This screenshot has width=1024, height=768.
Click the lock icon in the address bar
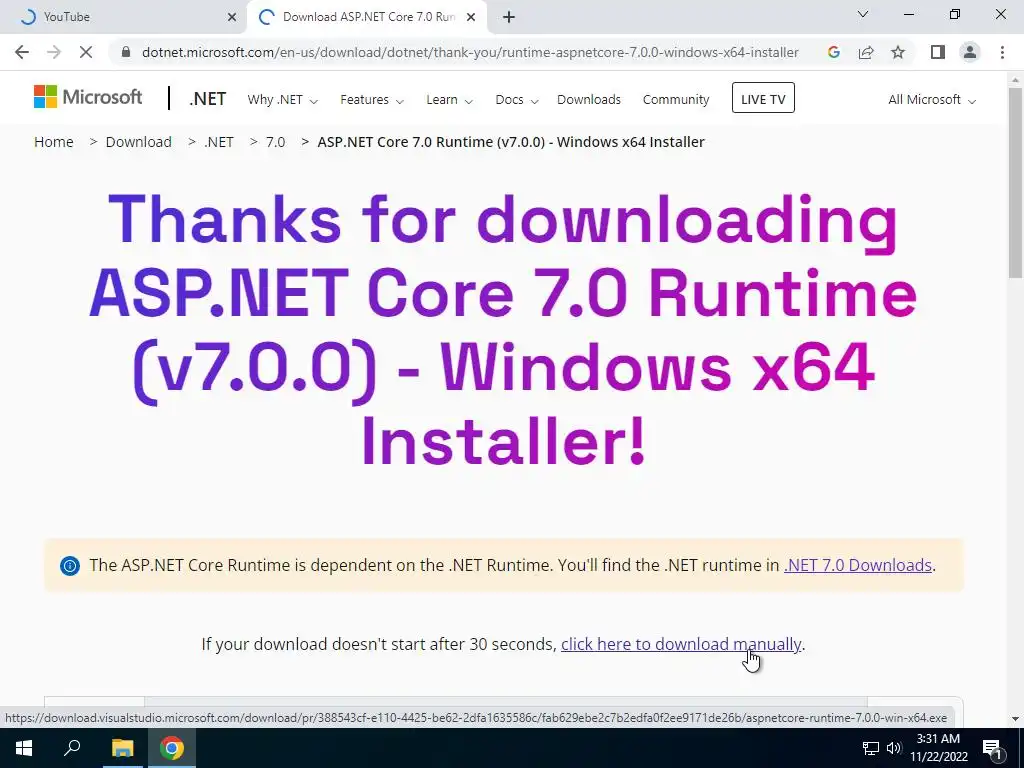(x=126, y=52)
